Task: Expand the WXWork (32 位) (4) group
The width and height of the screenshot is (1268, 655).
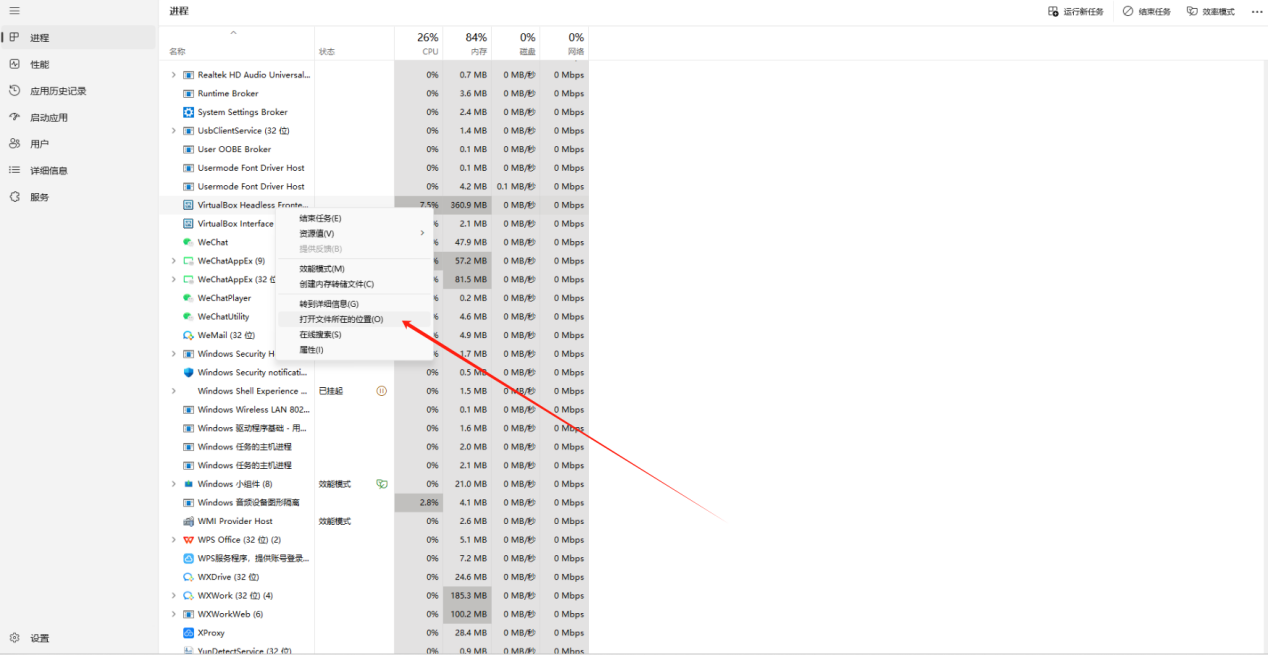Action: (x=173, y=596)
